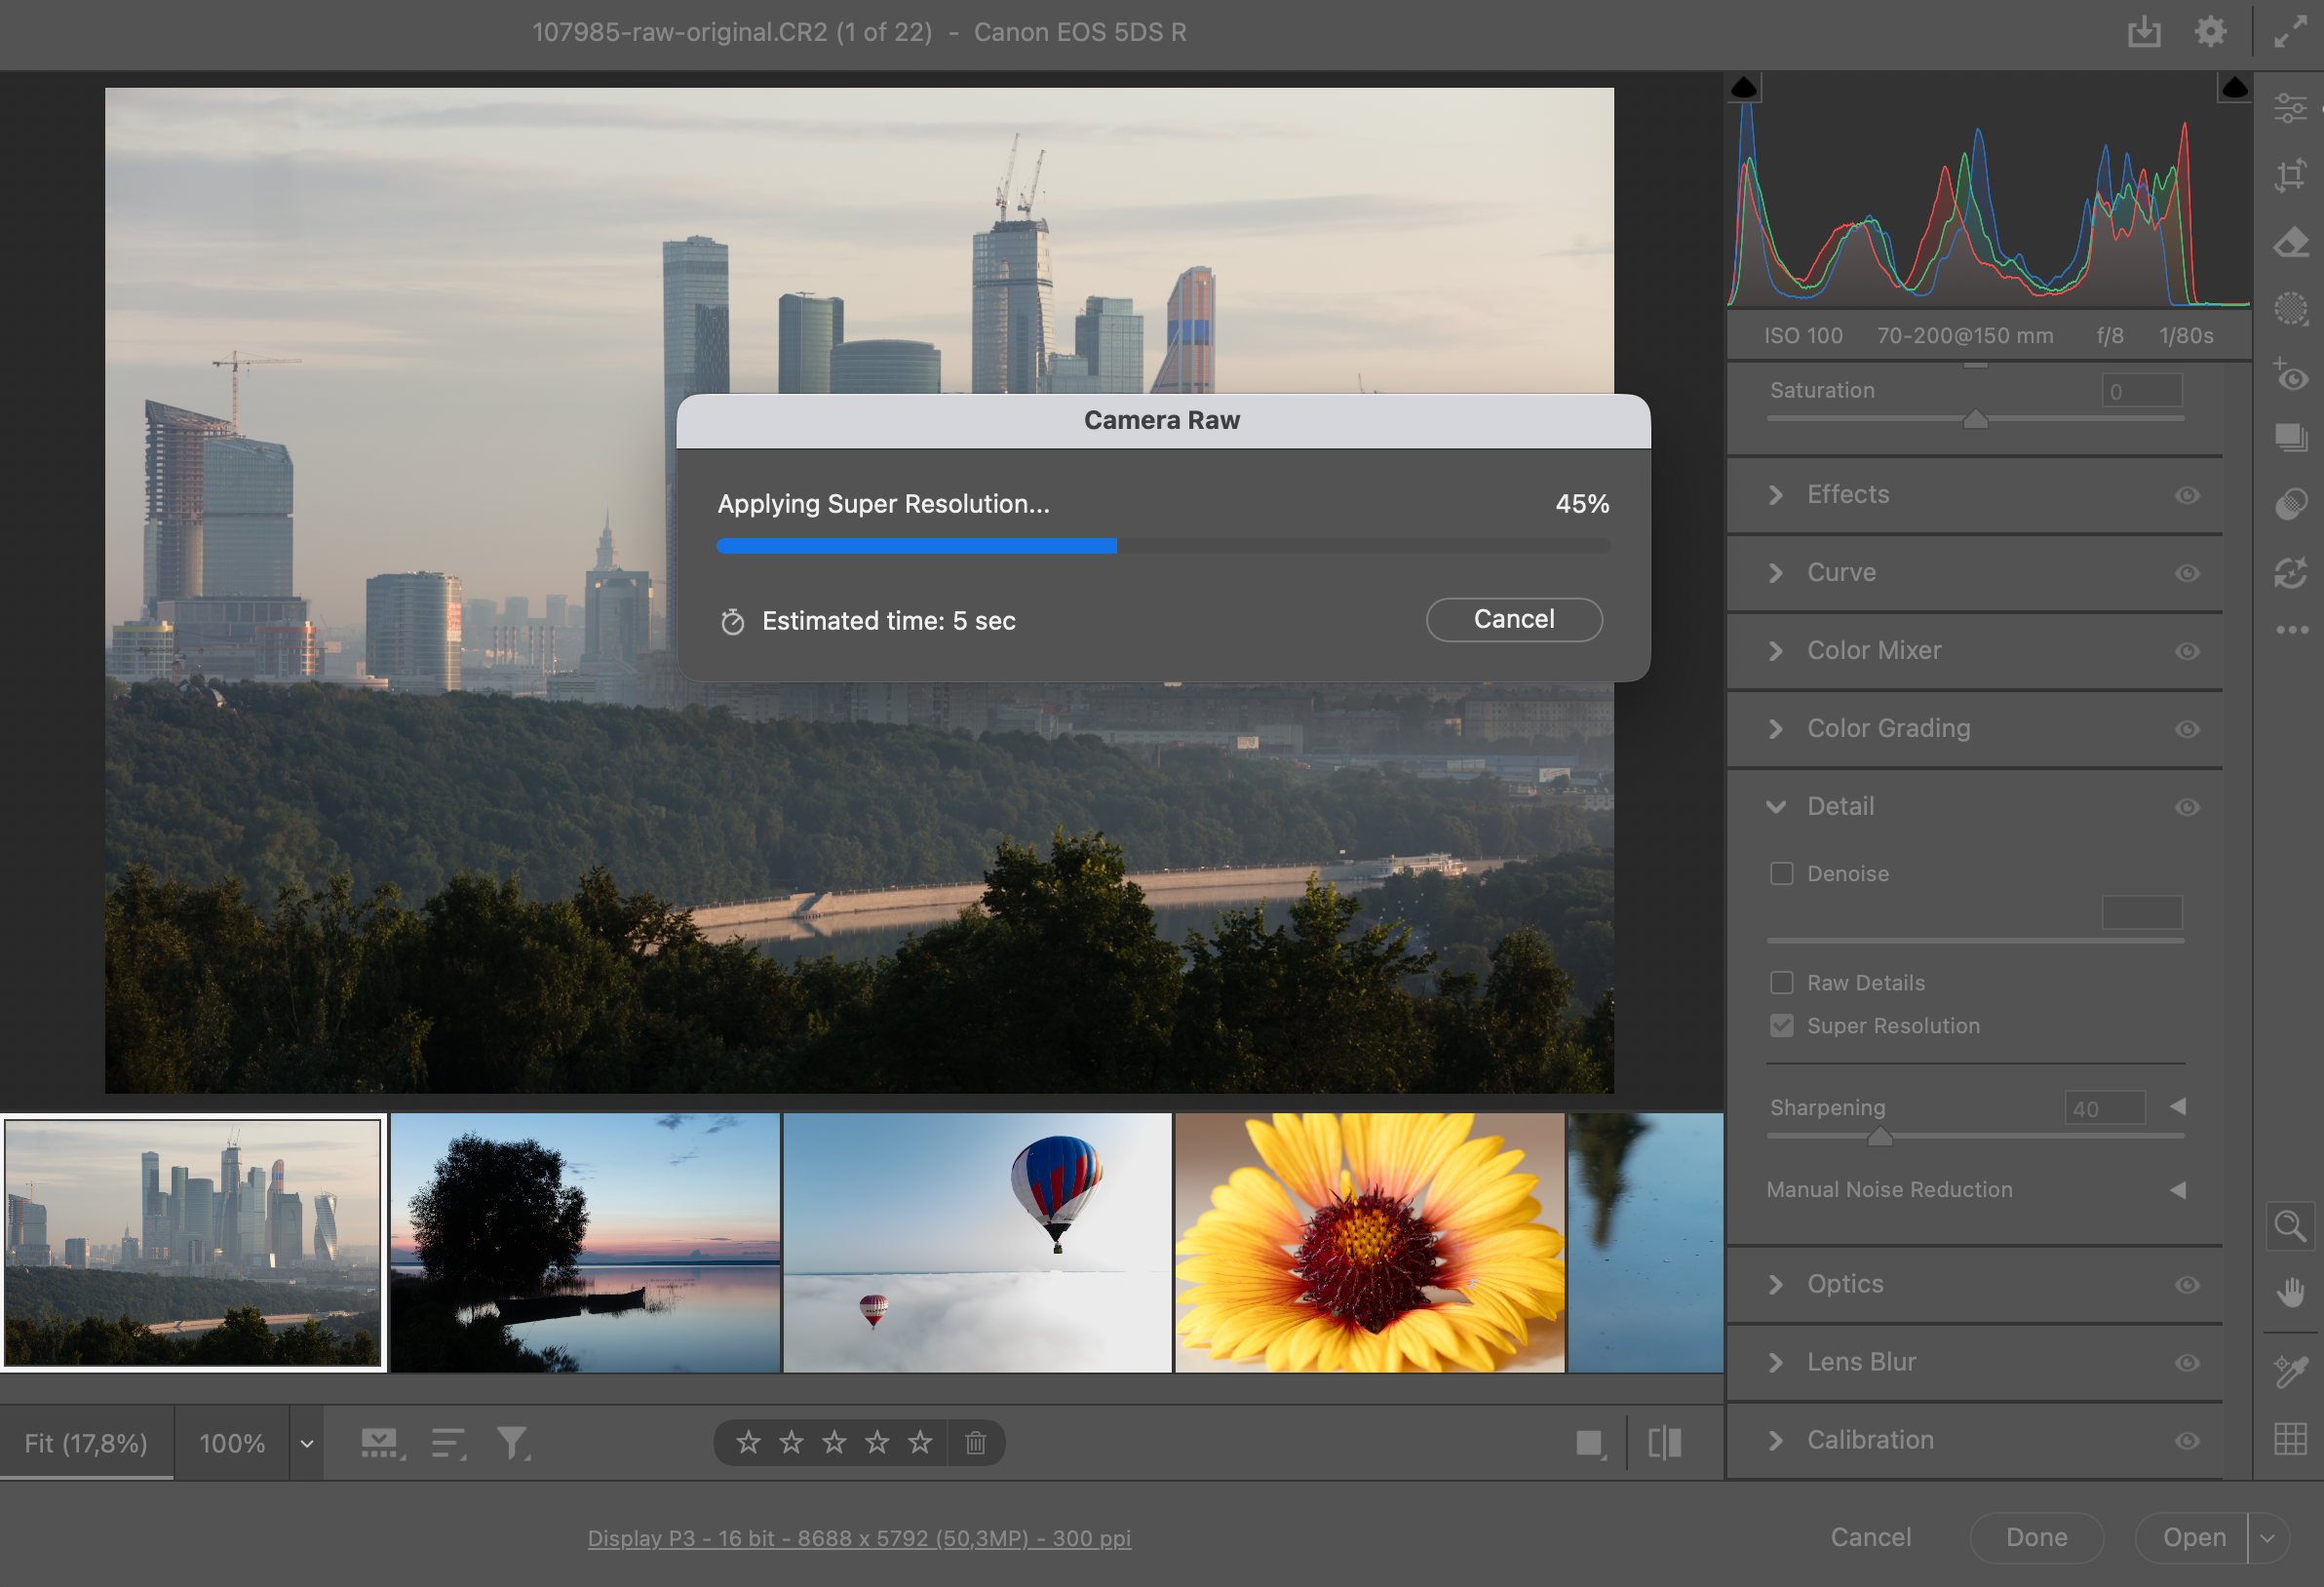Toggle visibility eye for Color Mixer
This screenshot has height=1587, width=2324.
(2187, 651)
